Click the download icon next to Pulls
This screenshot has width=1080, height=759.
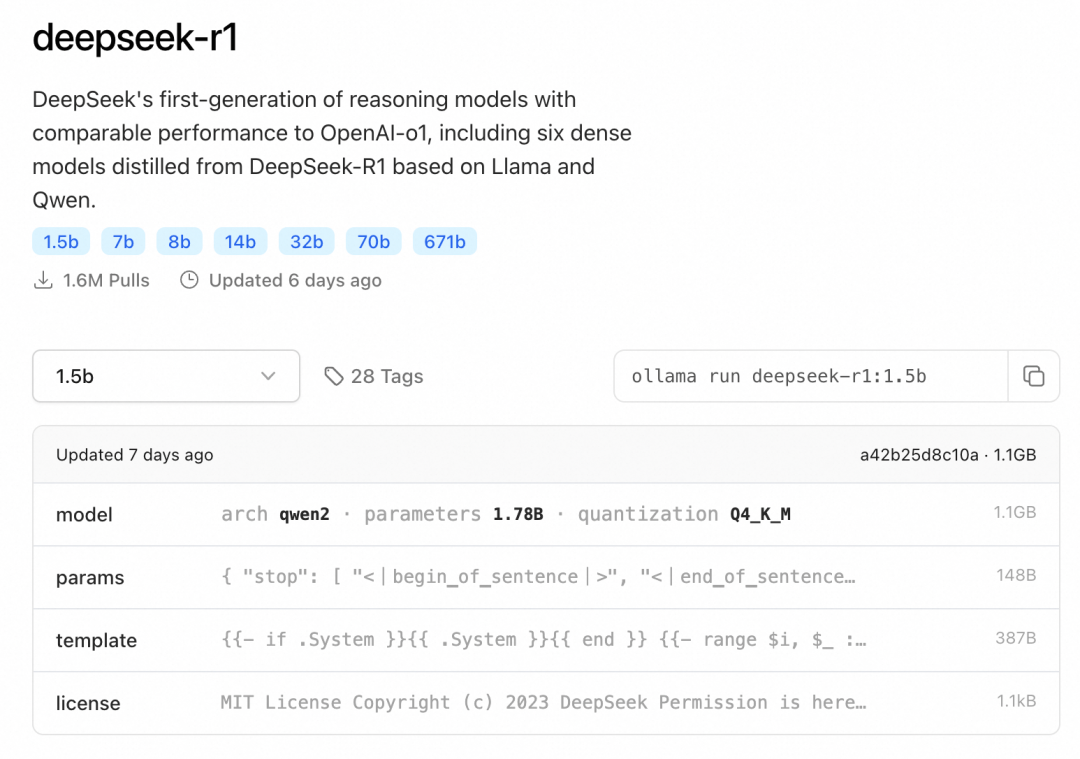tap(43, 281)
